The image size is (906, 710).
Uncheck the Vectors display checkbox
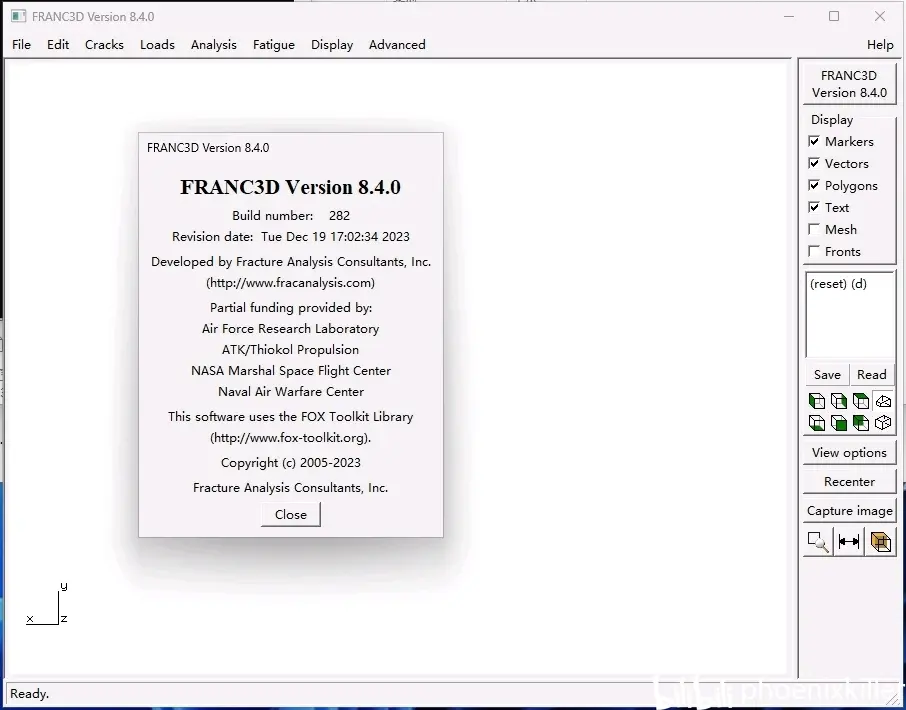tap(814, 163)
